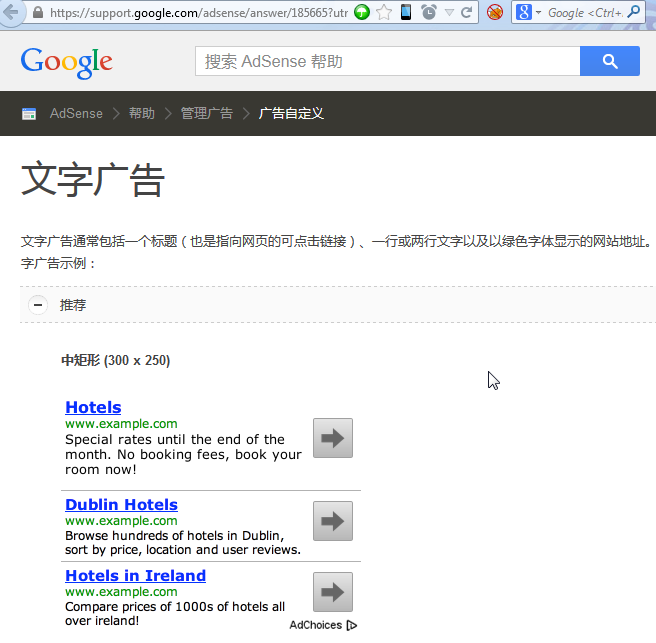656x643 pixels.
Task: Click www.example.com under Hotels ad
Action: (121, 424)
